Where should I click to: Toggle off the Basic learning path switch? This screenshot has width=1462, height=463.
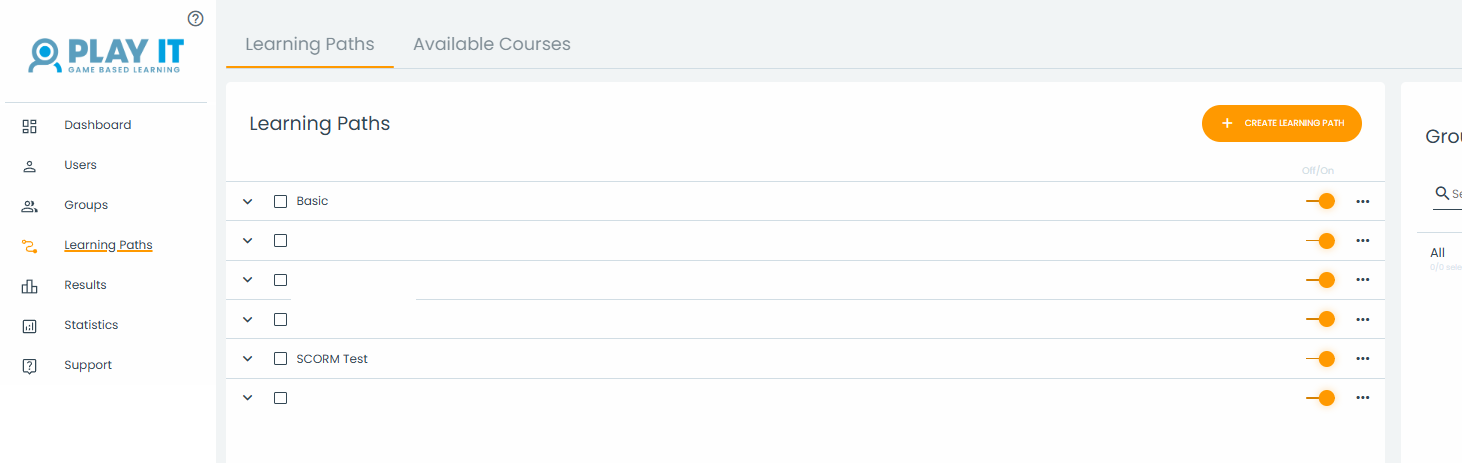pos(1320,201)
